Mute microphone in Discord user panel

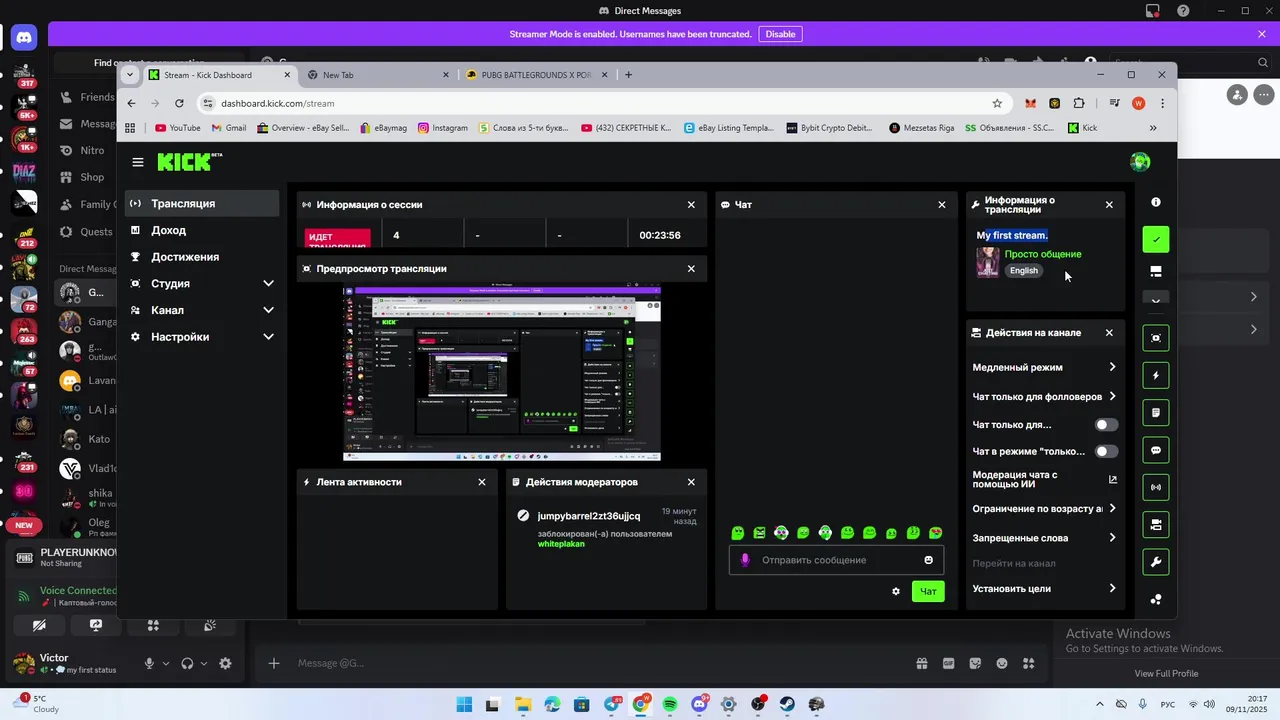[x=149, y=663]
